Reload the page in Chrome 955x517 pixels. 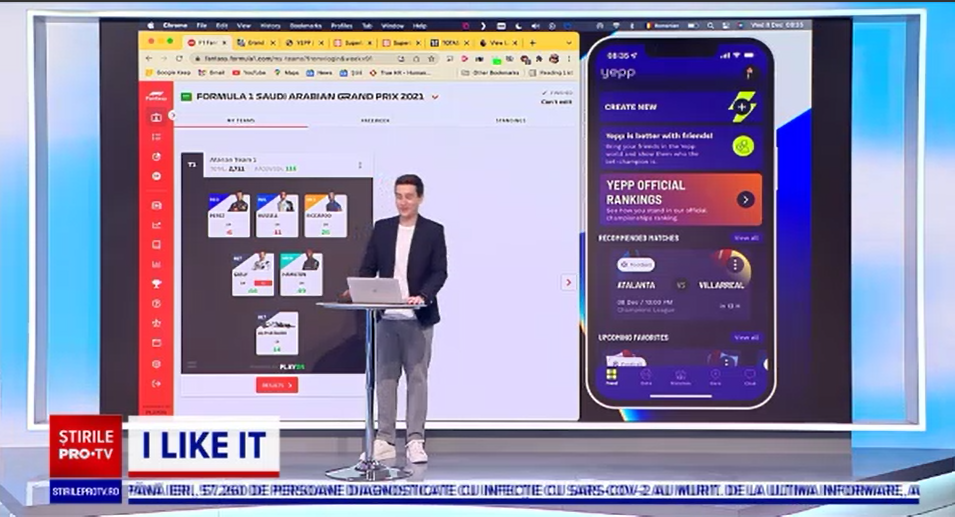(x=177, y=59)
